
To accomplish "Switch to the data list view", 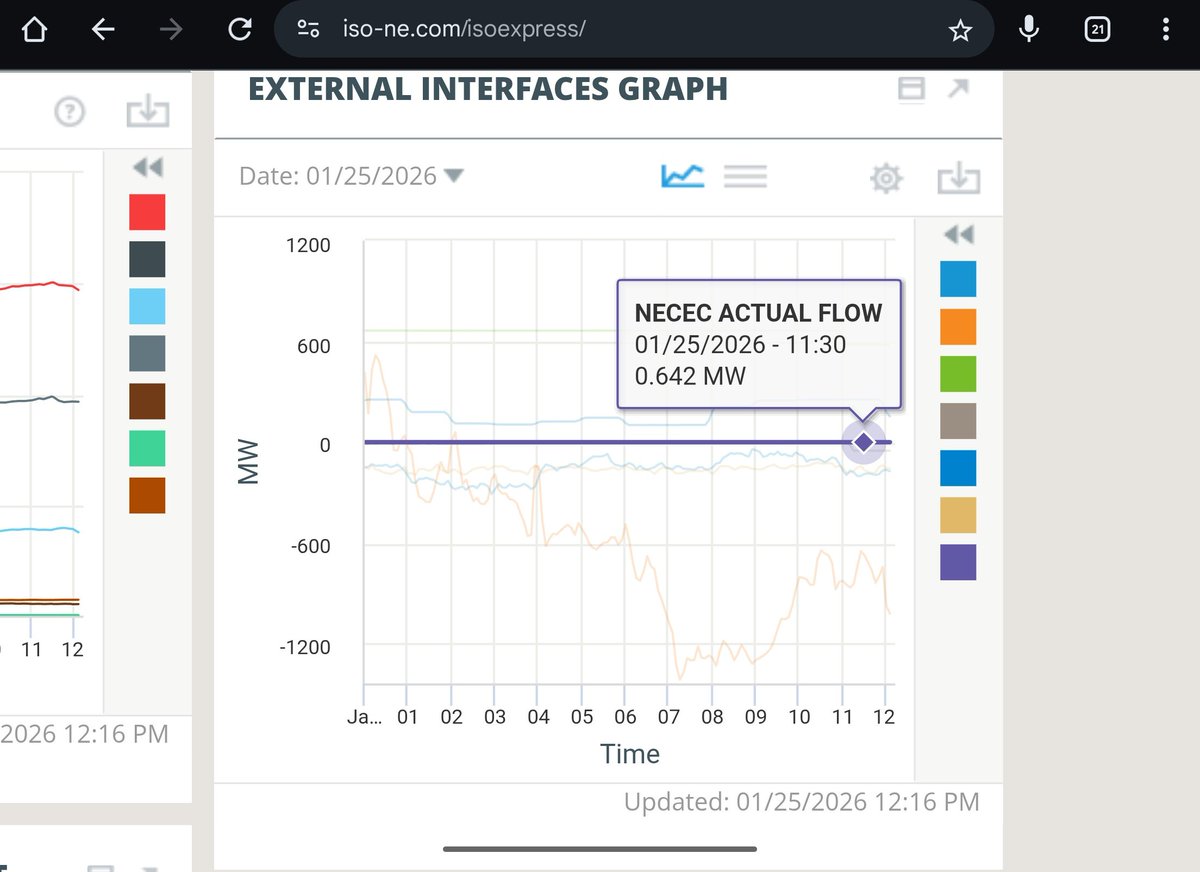I will click(x=745, y=175).
